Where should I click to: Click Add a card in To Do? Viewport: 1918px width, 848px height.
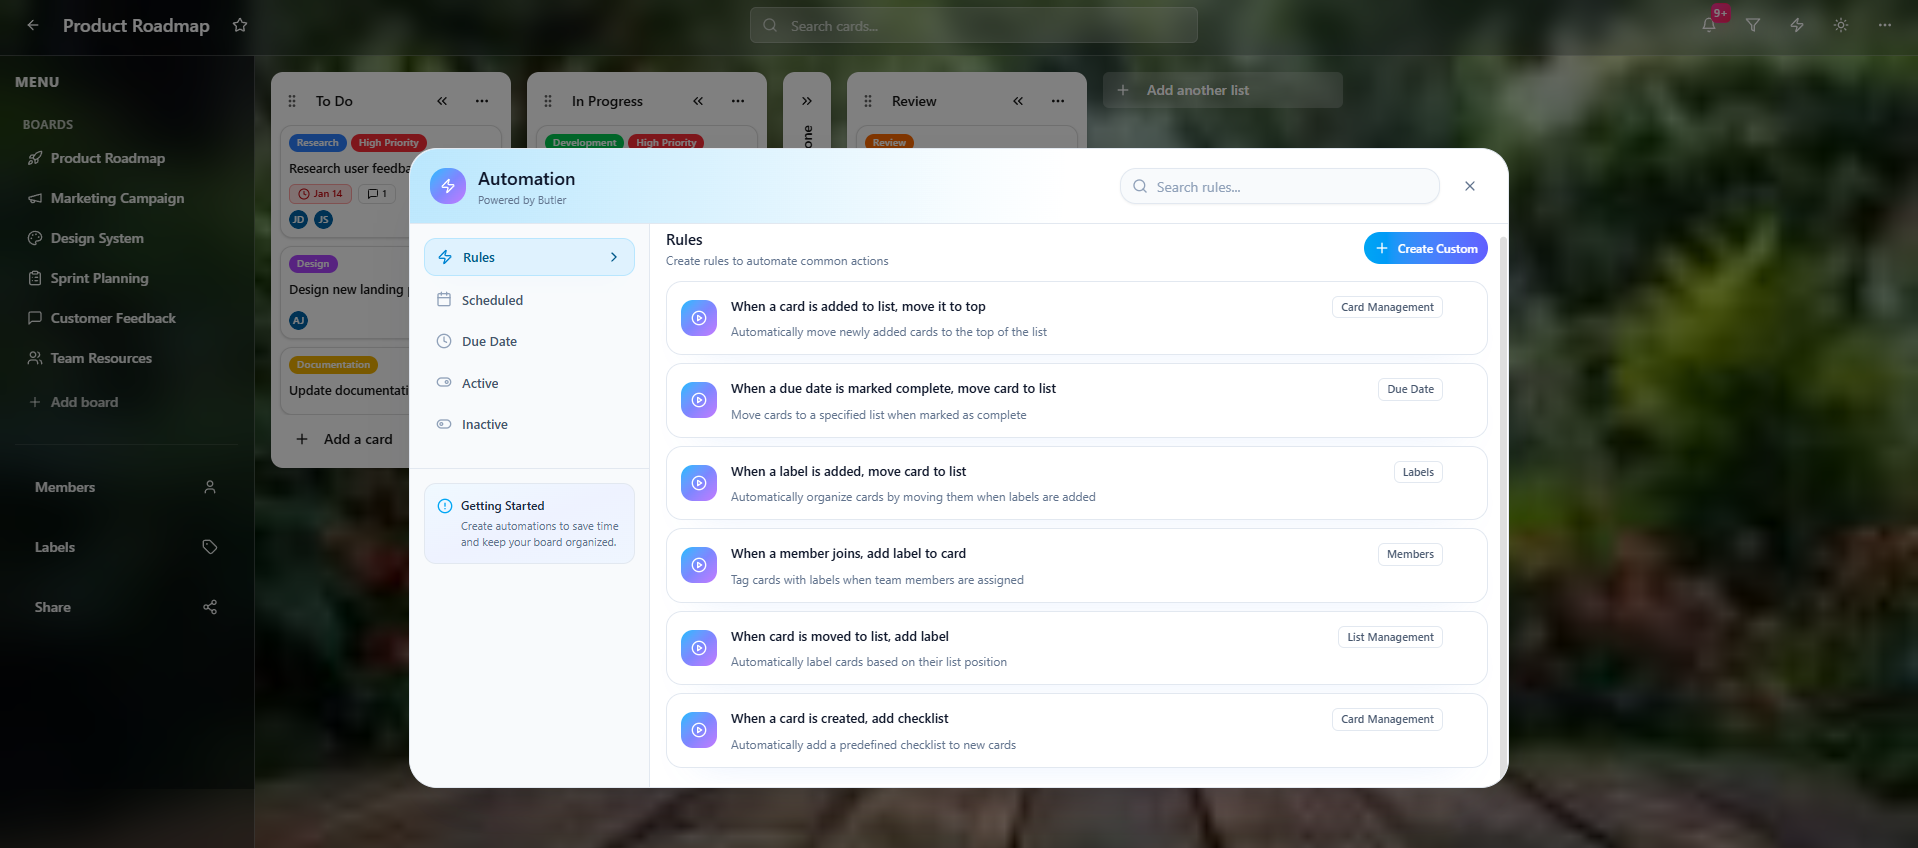[345, 439]
